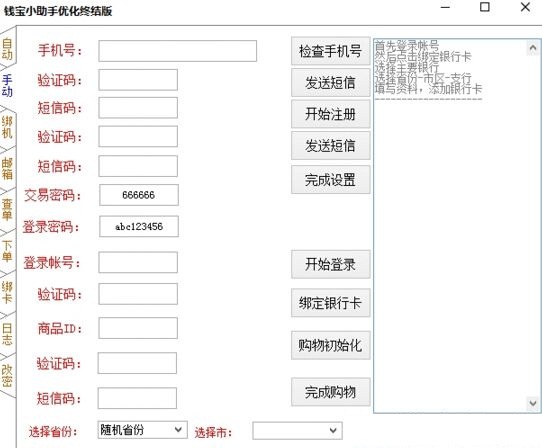
Task: Select the 邮箱 side tab
Action: (x=7, y=168)
